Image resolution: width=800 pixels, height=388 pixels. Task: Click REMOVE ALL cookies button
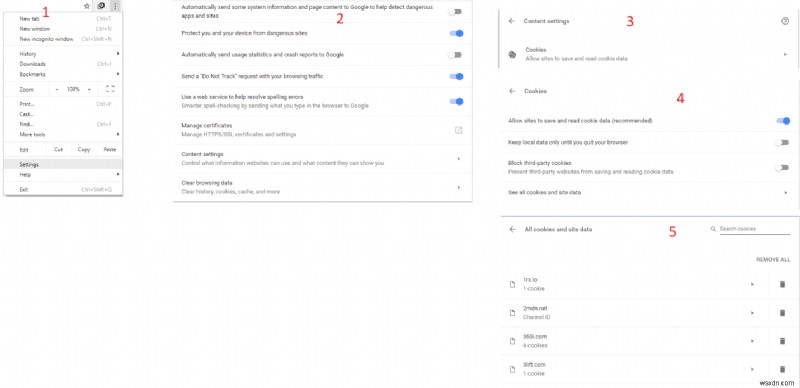click(773, 260)
